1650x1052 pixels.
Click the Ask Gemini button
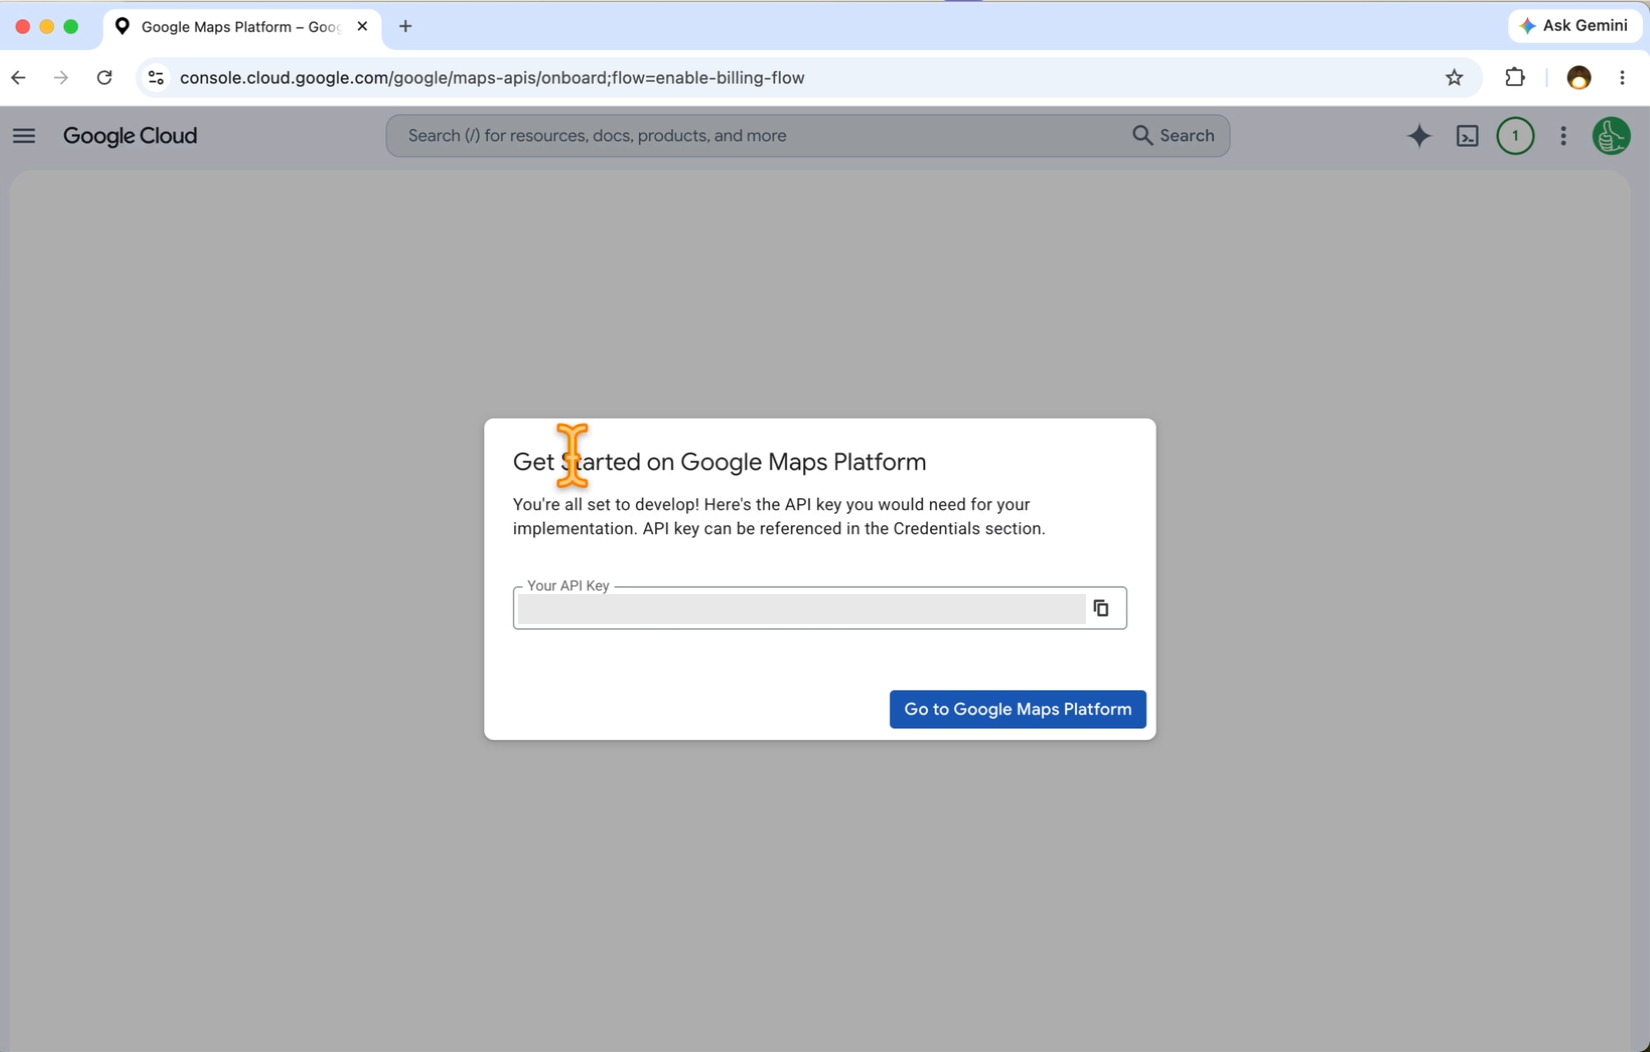[1574, 26]
